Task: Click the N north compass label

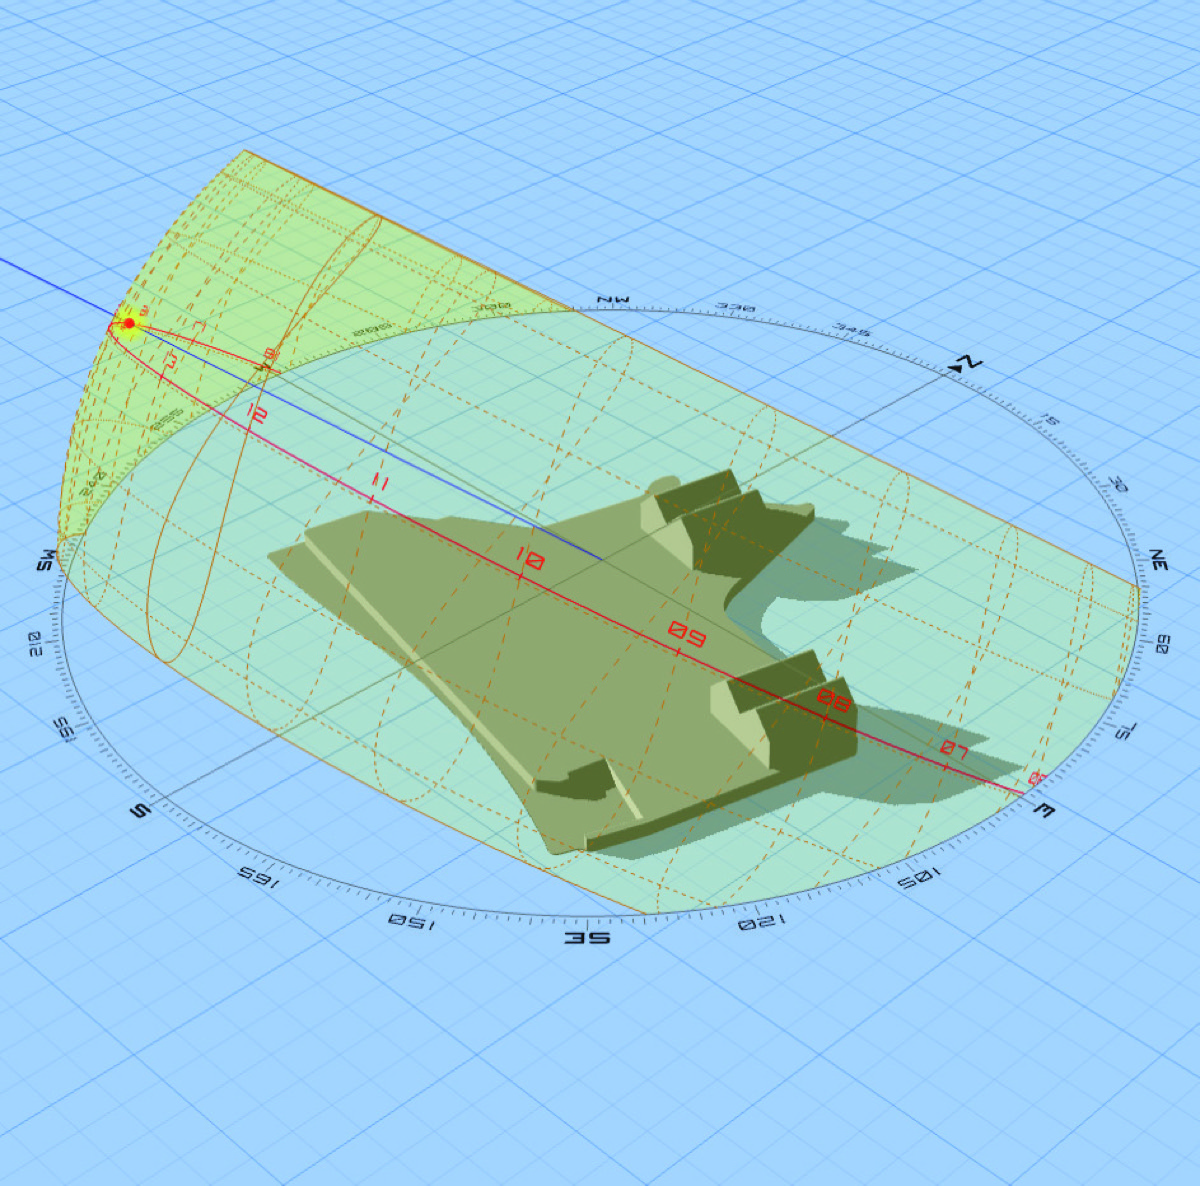Action: click(967, 363)
